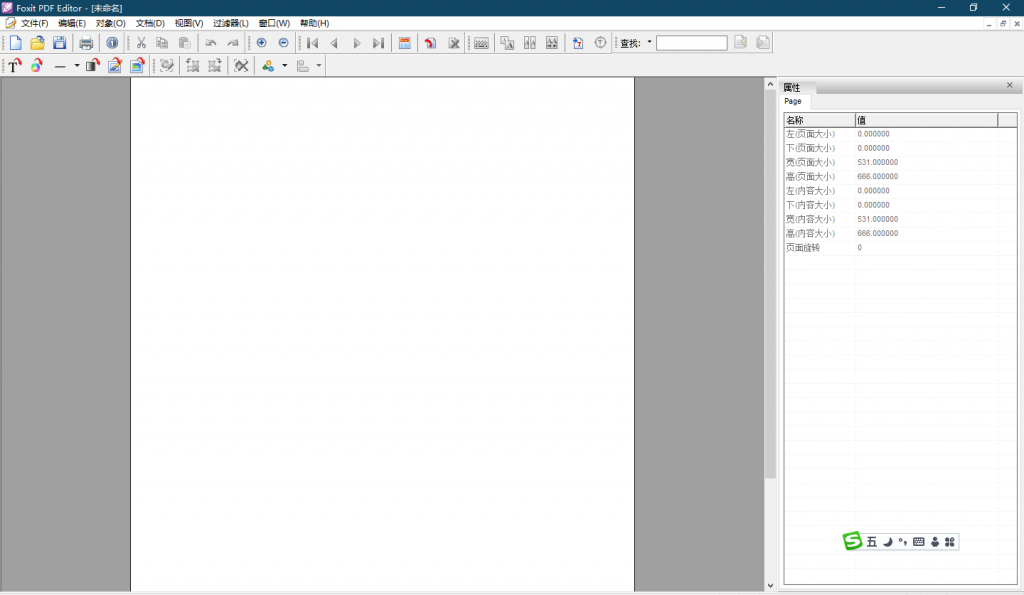Click the scroll down arrow of document
The image size is (1024, 595).
[770, 586]
